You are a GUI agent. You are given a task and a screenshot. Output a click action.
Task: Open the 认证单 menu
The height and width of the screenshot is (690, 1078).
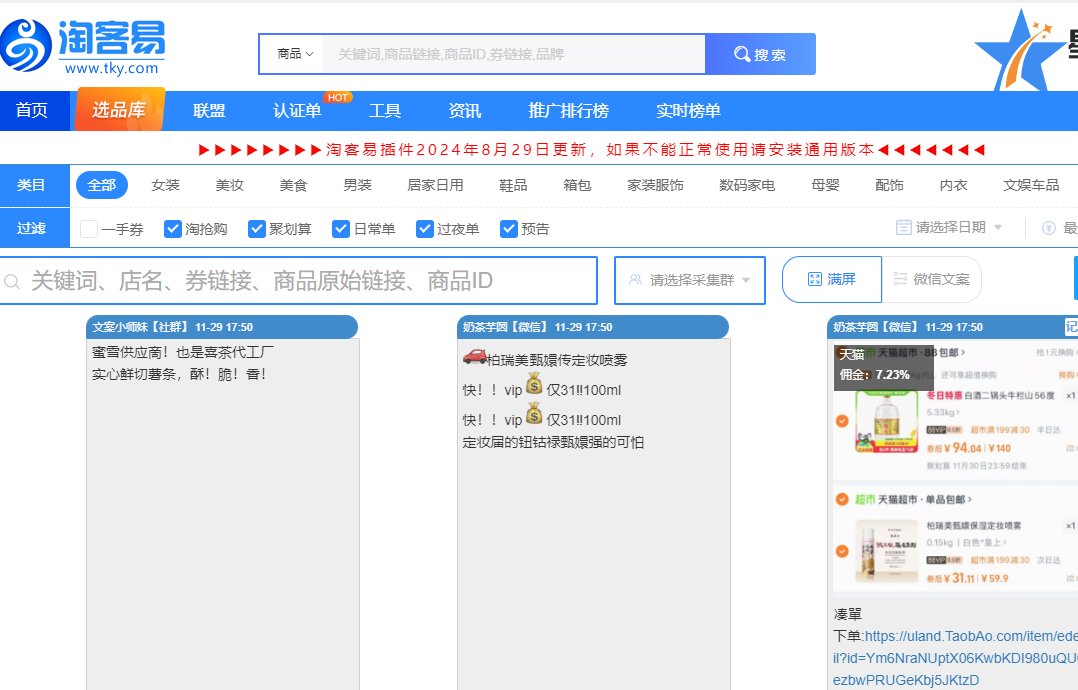click(297, 111)
